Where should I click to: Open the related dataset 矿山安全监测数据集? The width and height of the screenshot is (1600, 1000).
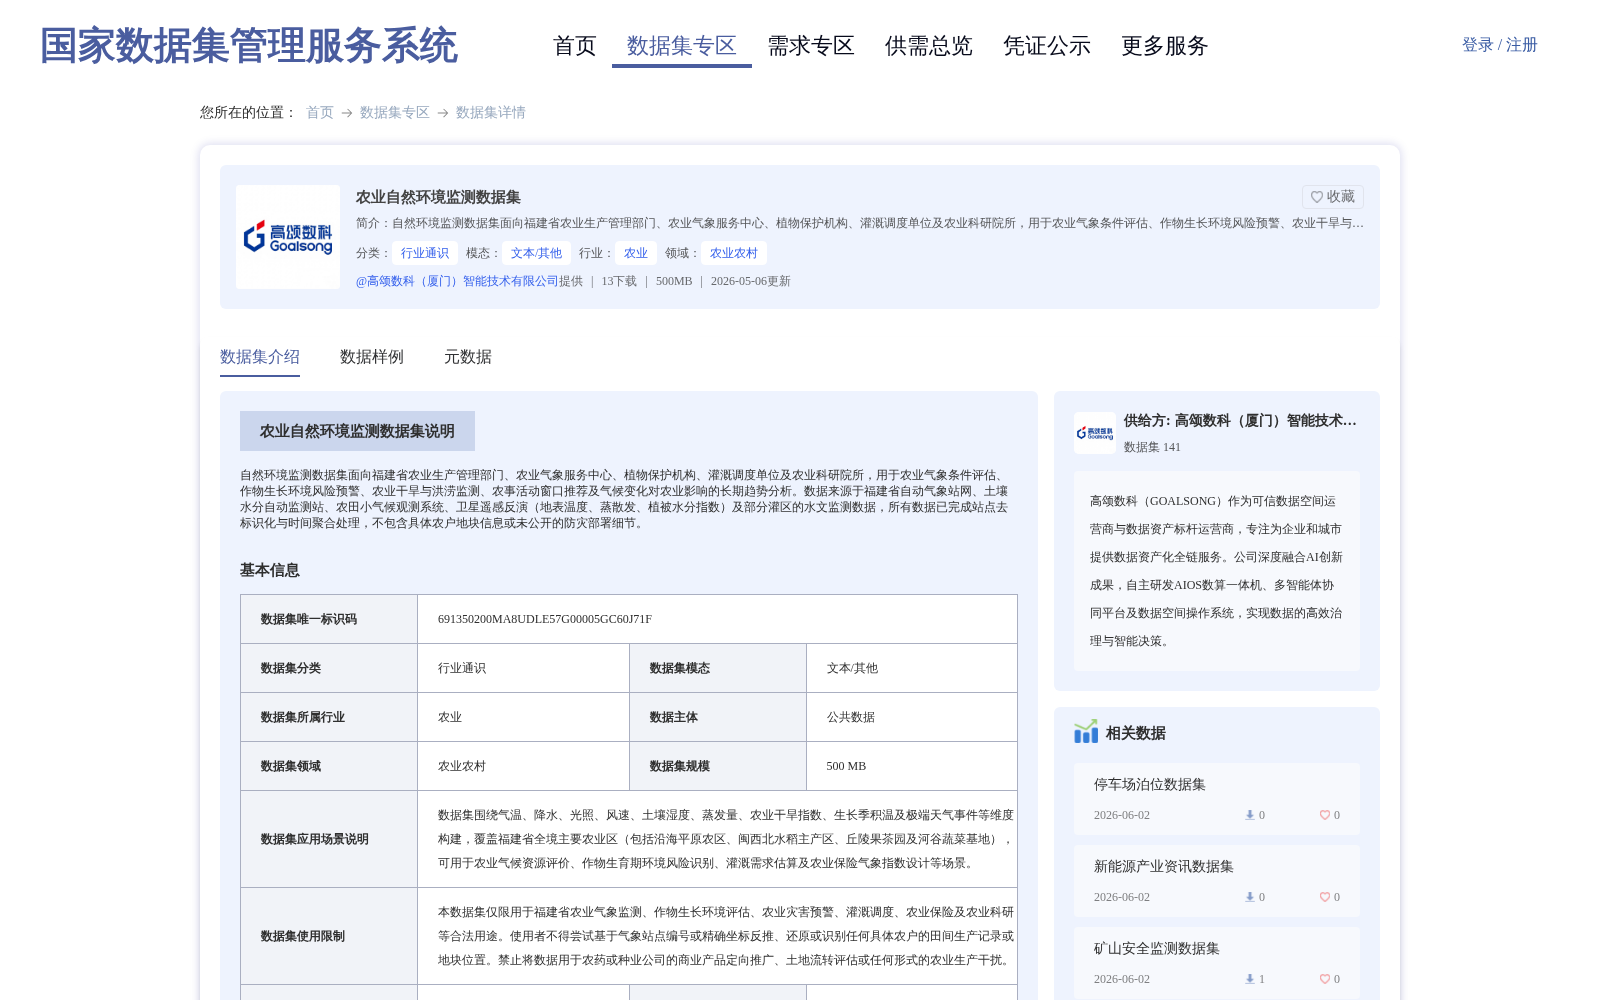coord(1157,949)
